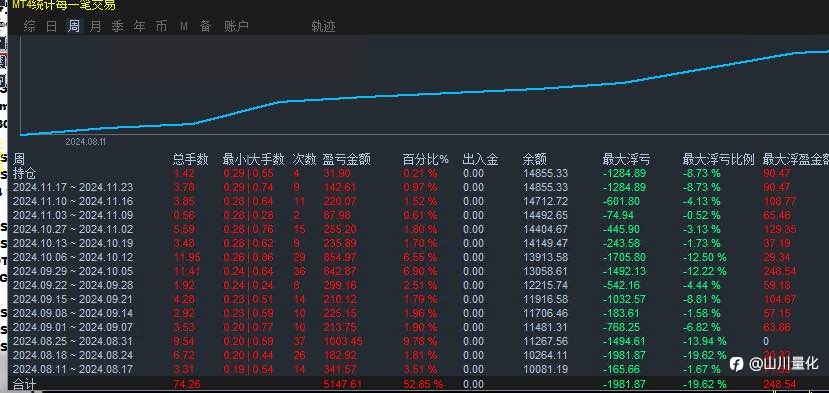The height and width of the screenshot is (393, 829).
Task: Click the balance value 11916.58
Action: click(545, 299)
